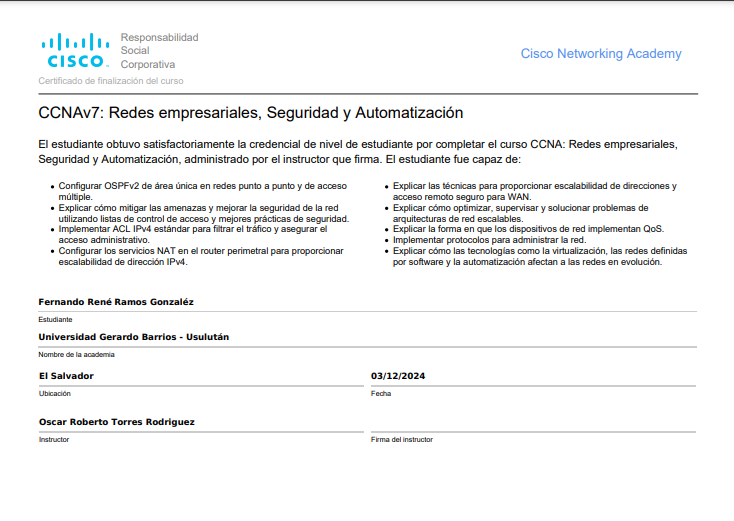Viewport: 734px width, 521px height.
Task: Click the bullet about optimizar, supervisar y solucionar
Action: pos(521,213)
